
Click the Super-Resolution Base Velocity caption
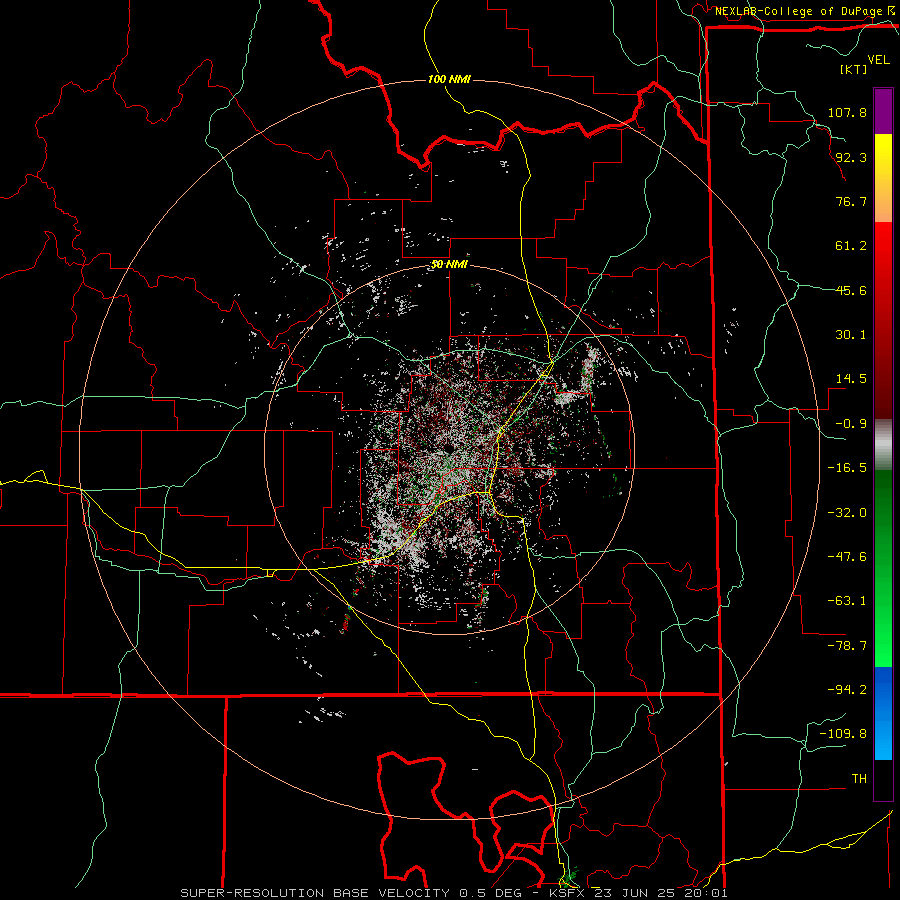tap(453, 893)
